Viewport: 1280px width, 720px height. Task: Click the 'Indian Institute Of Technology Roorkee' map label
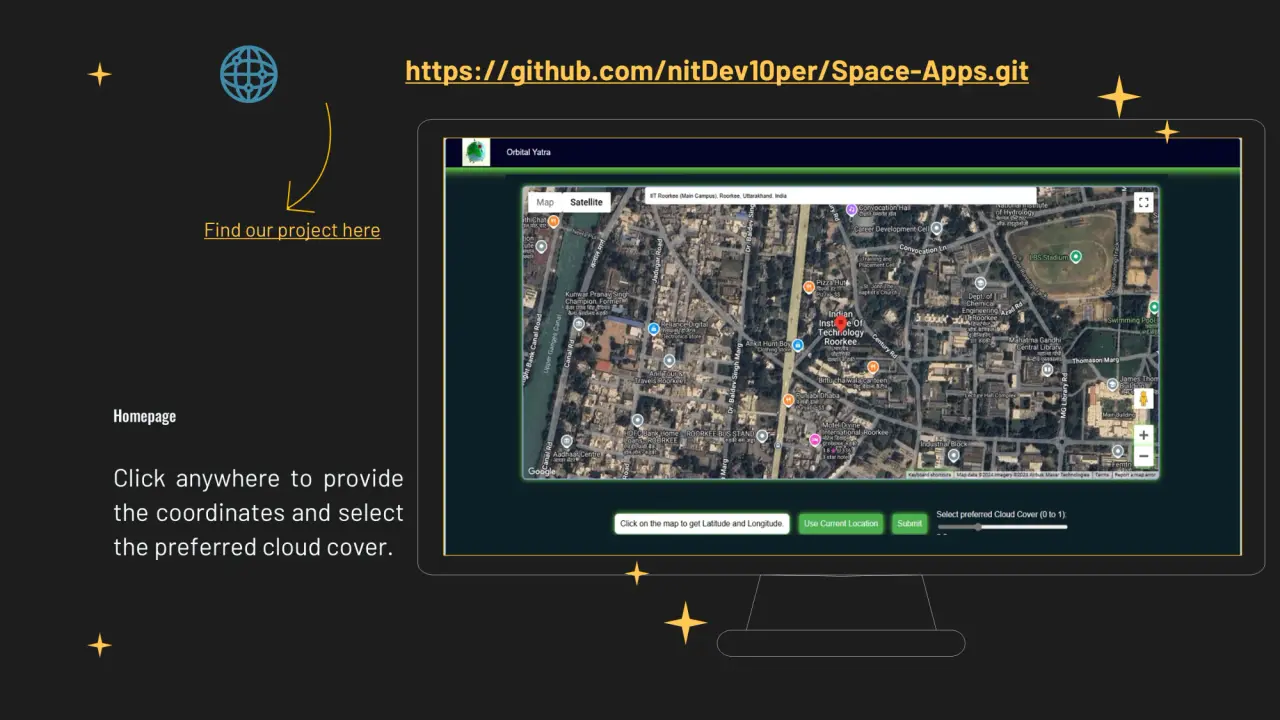pyautogui.click(x=841, y=327)
